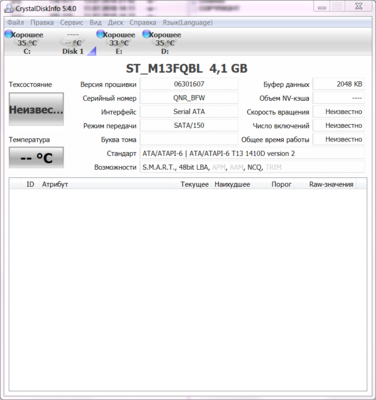Click the -- °C temperature button

(36, 158)
